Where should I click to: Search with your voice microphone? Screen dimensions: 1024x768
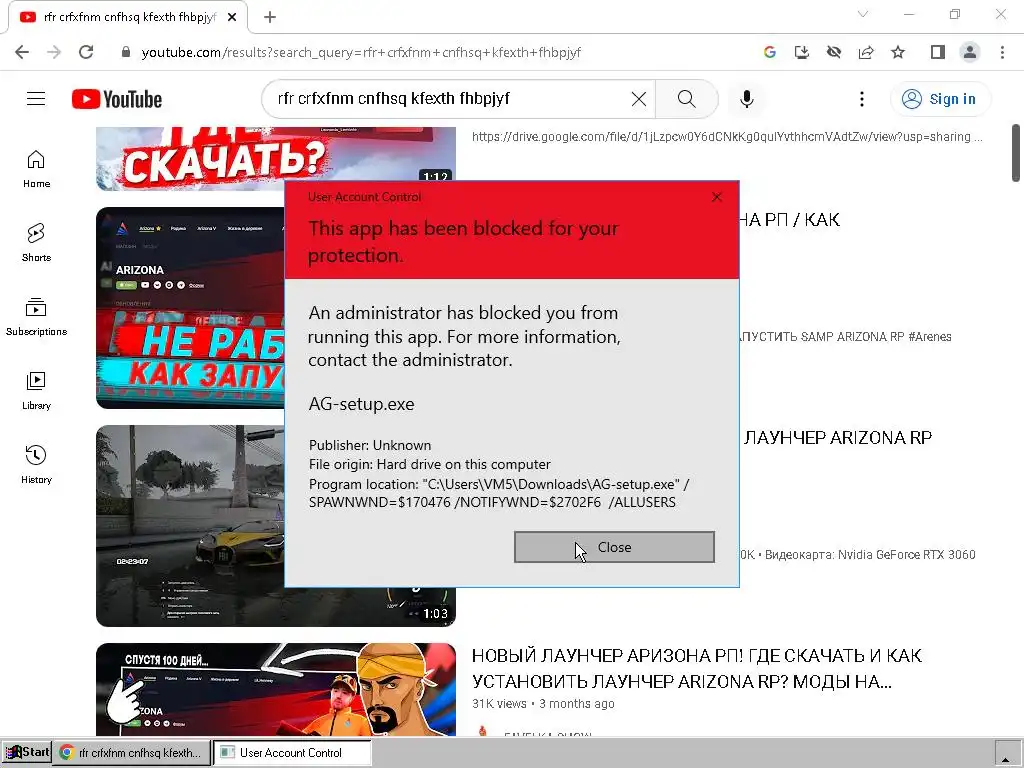click(x=747, y=99)
